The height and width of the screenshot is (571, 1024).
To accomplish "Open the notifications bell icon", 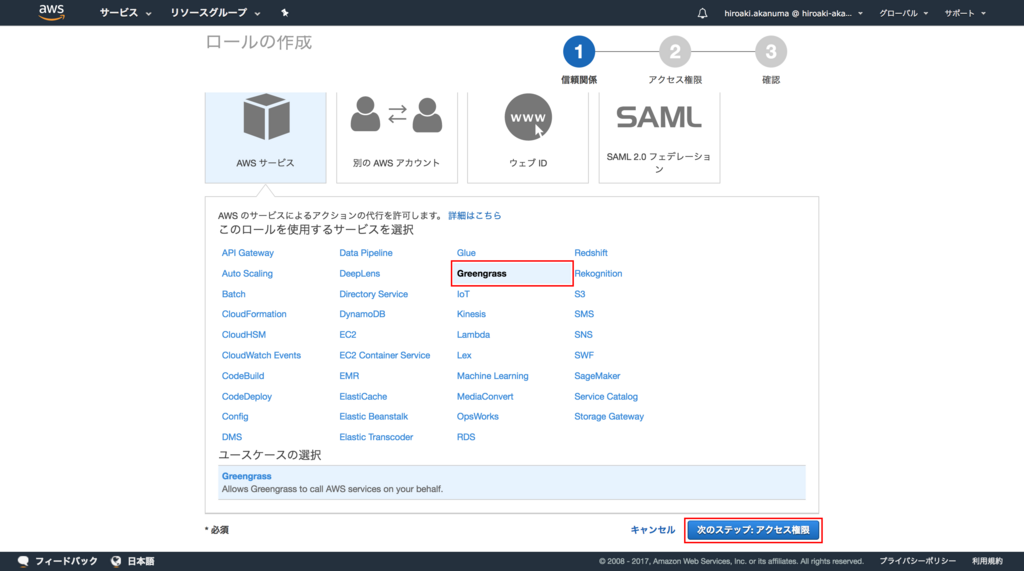I will tap(702, 13).
